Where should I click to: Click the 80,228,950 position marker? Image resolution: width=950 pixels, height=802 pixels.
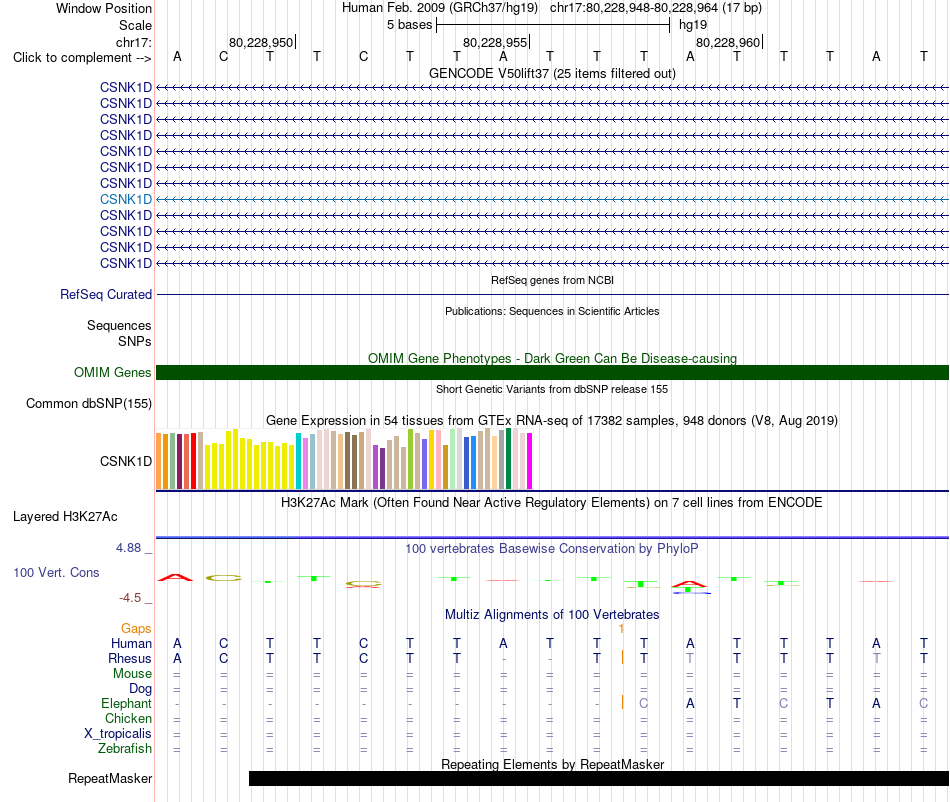coord(262,42)
